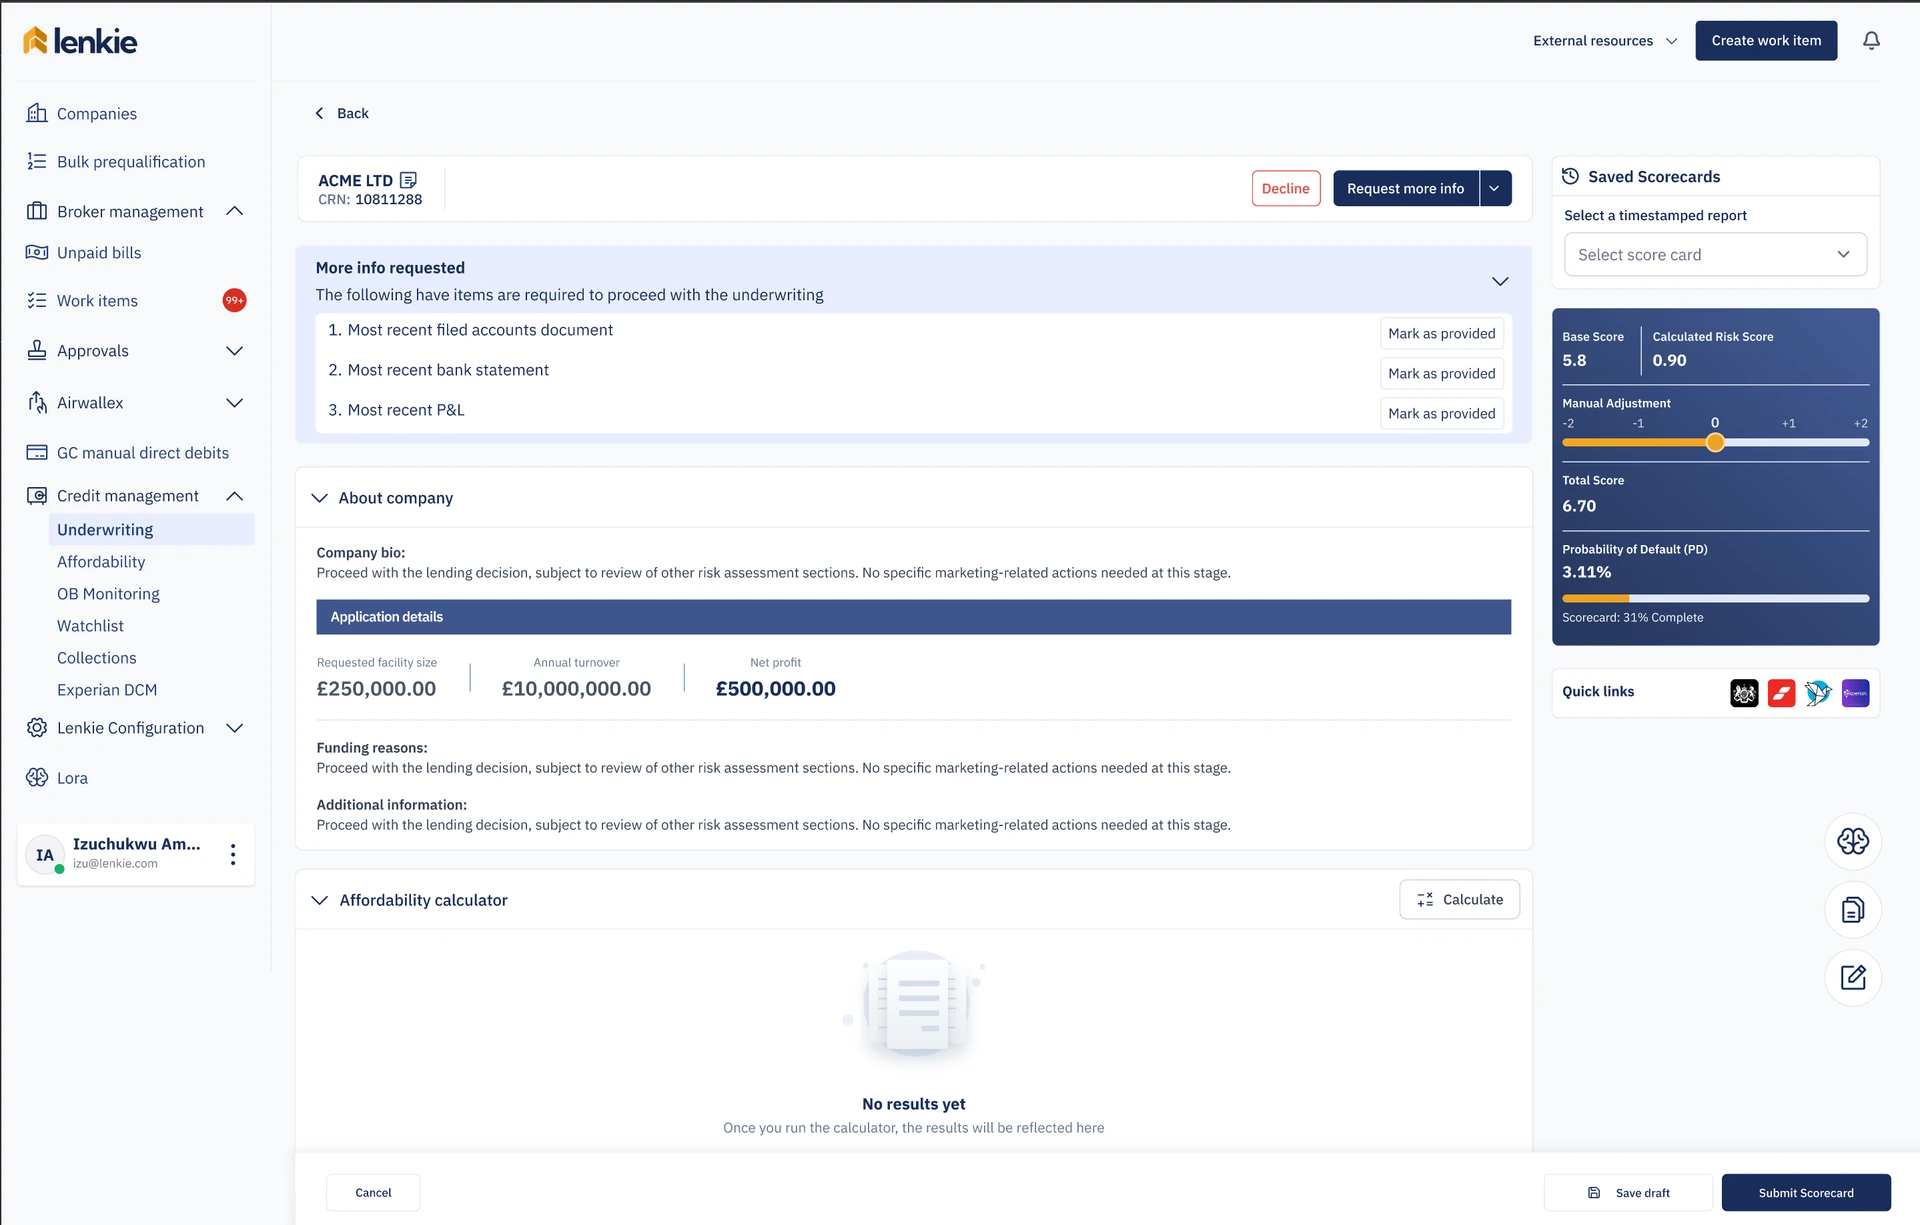
Task: Click the Credit management icon
Action: point(37,495)
